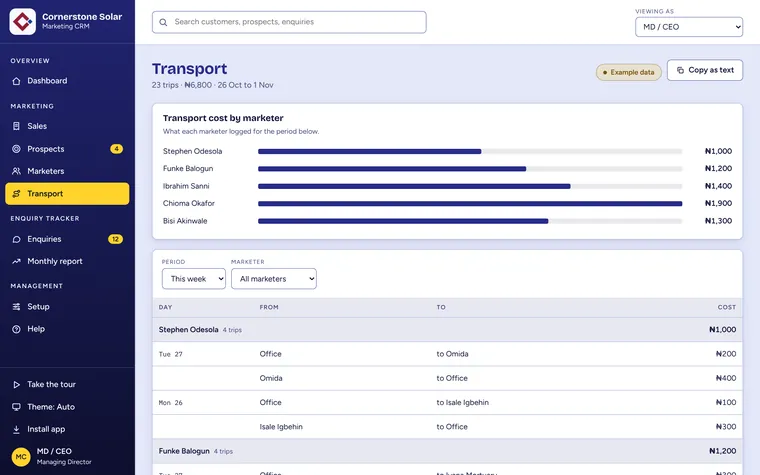Focus the search customers input field
Image resolution: width=760 pixels, height=475 pixels.
(x=289, y=22)
